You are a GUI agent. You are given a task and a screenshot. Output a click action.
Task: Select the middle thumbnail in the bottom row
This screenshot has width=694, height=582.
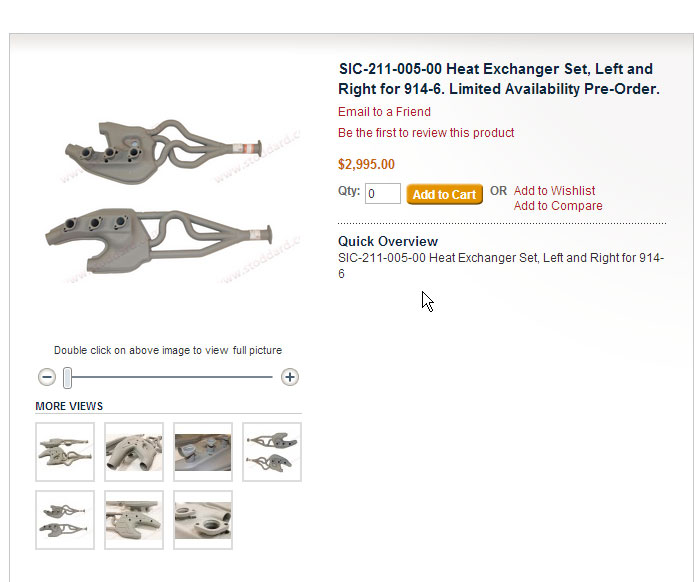(134, 520)
